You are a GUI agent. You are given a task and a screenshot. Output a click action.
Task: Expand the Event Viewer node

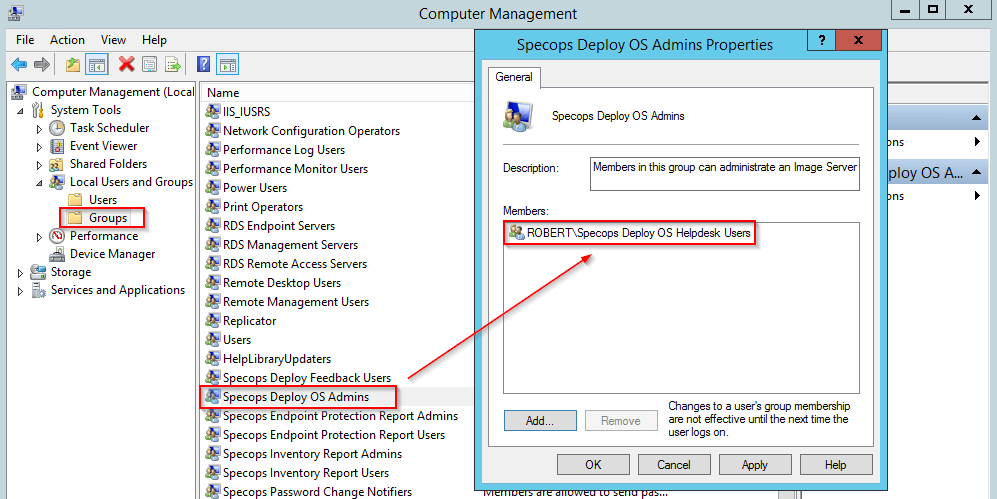pos(39,147)
